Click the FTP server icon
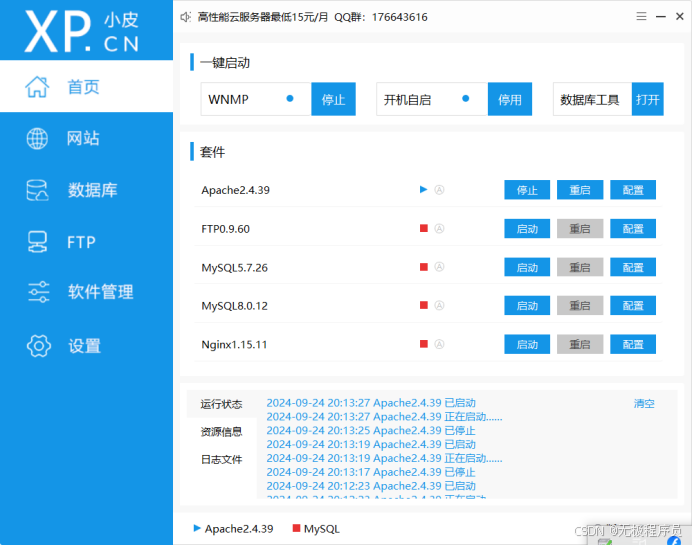The image size is (692, 545). (38, 242)
